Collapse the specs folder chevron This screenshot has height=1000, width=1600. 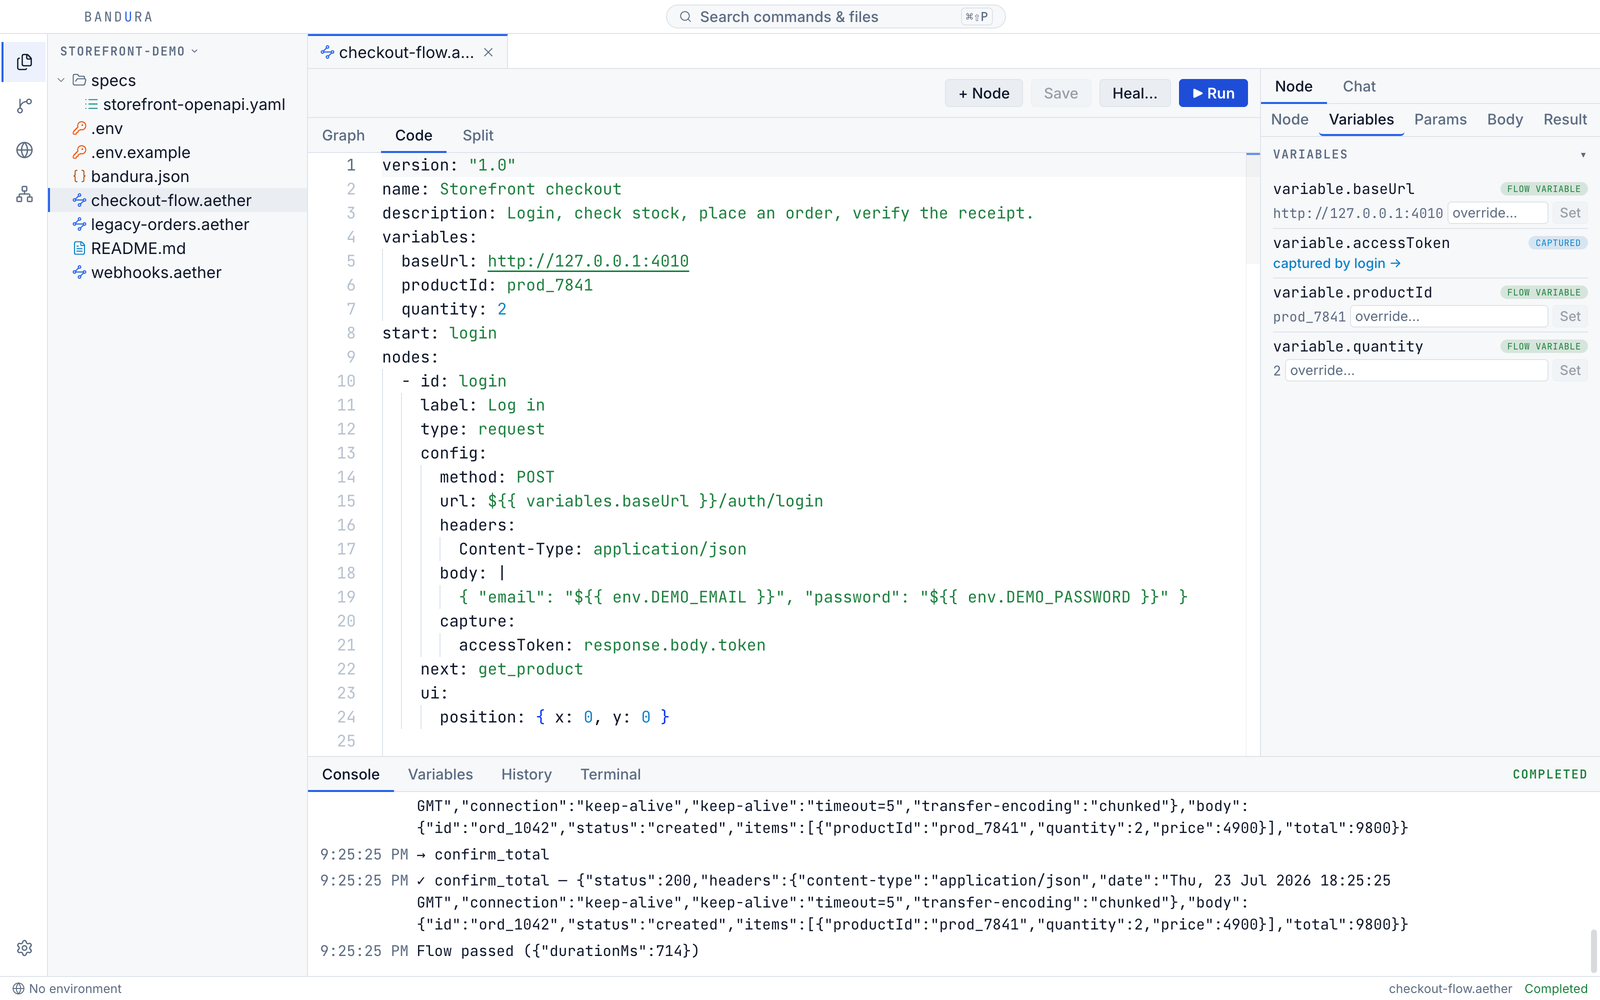[61, 80]
